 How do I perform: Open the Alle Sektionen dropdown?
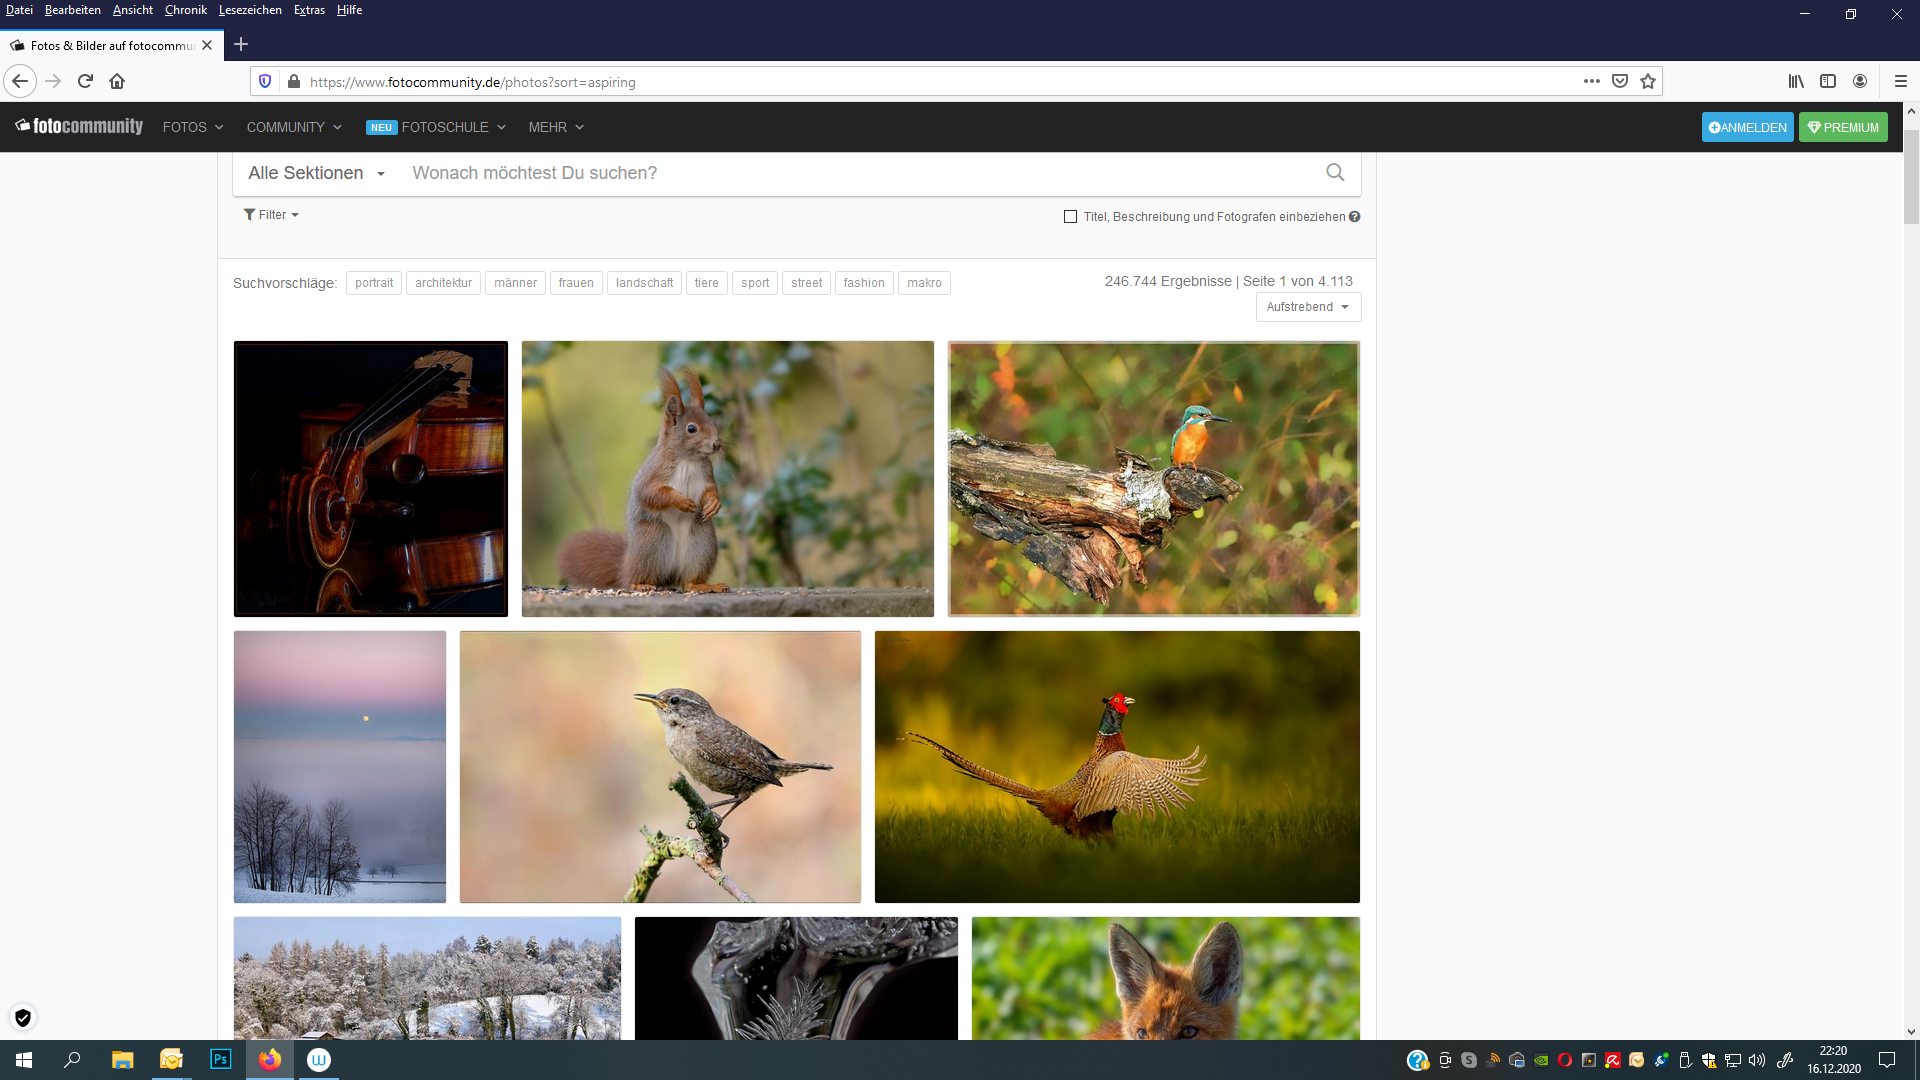pos(316,173)
